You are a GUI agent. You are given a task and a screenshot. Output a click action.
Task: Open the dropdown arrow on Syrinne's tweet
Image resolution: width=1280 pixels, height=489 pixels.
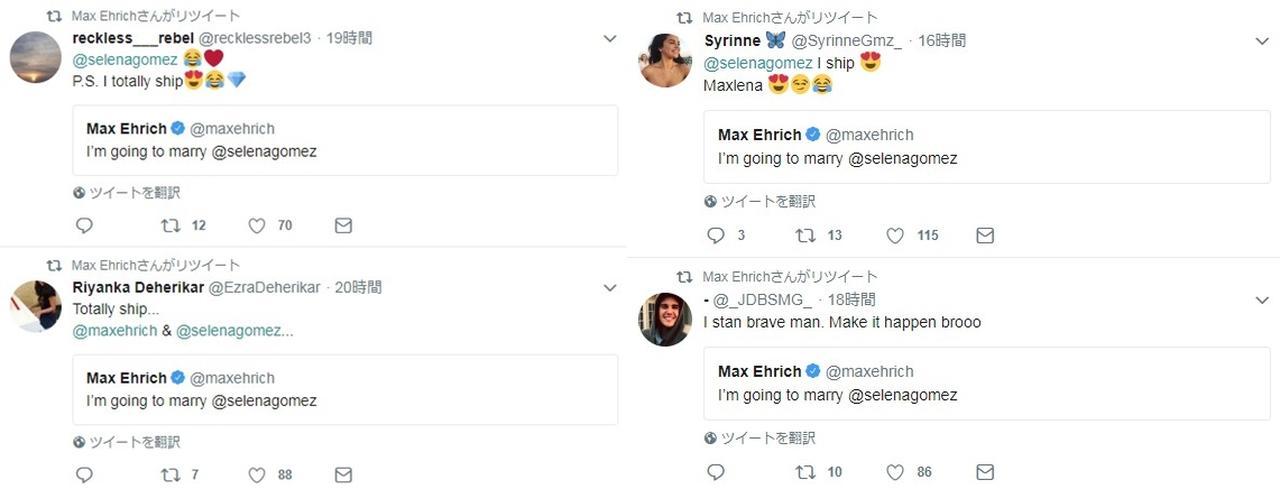pyautogui.click(x=1262, y=41)
